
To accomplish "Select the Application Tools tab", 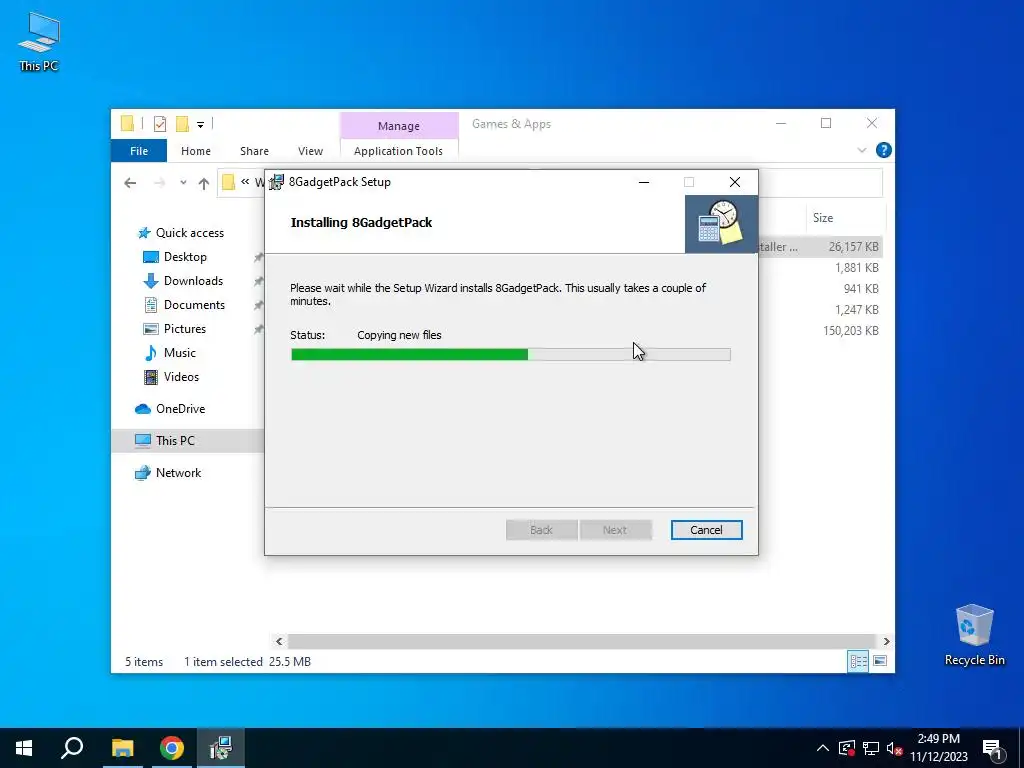I will pos(398,151).
